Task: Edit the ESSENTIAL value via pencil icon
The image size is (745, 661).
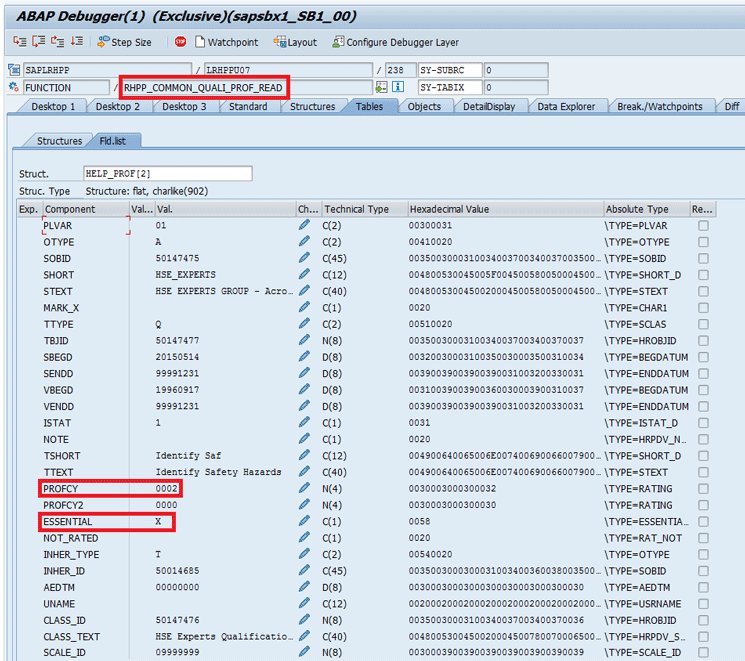Action: pos(304,522)
